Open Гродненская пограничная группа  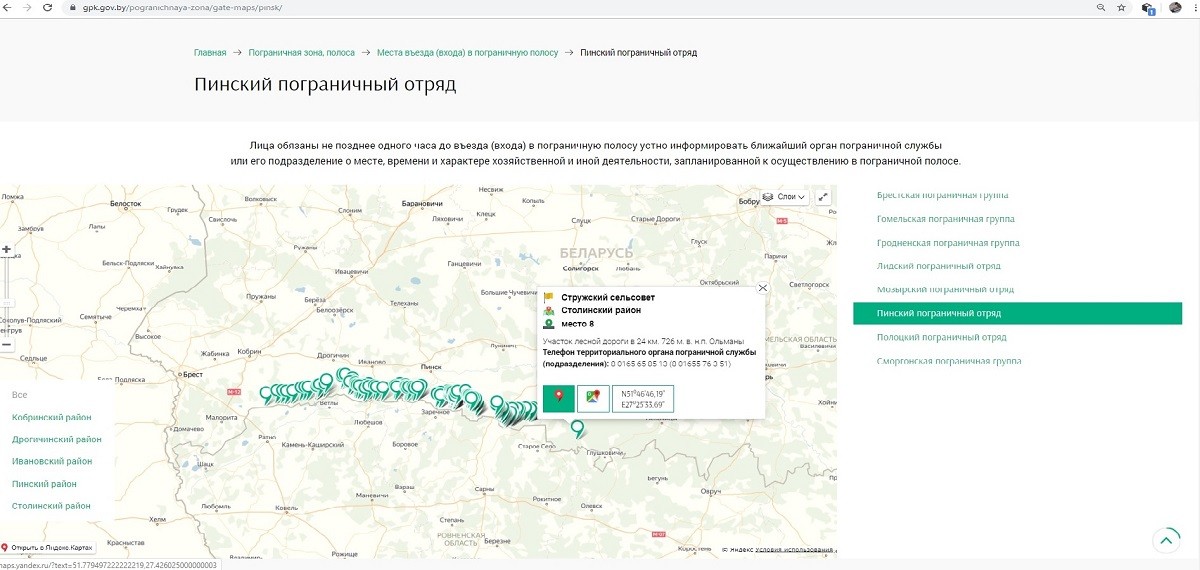[x=947, y=243]
